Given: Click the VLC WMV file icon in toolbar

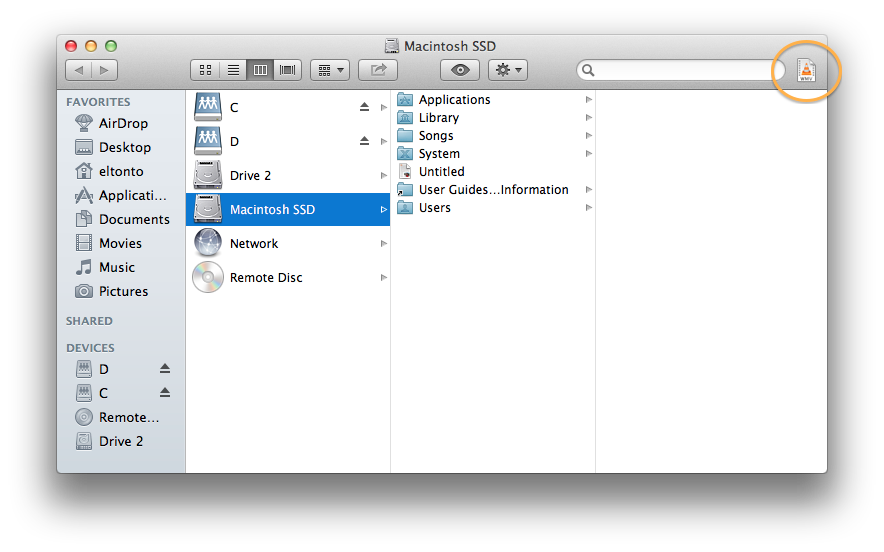Looking at the screenshot, I should click(x=806, y=70).
